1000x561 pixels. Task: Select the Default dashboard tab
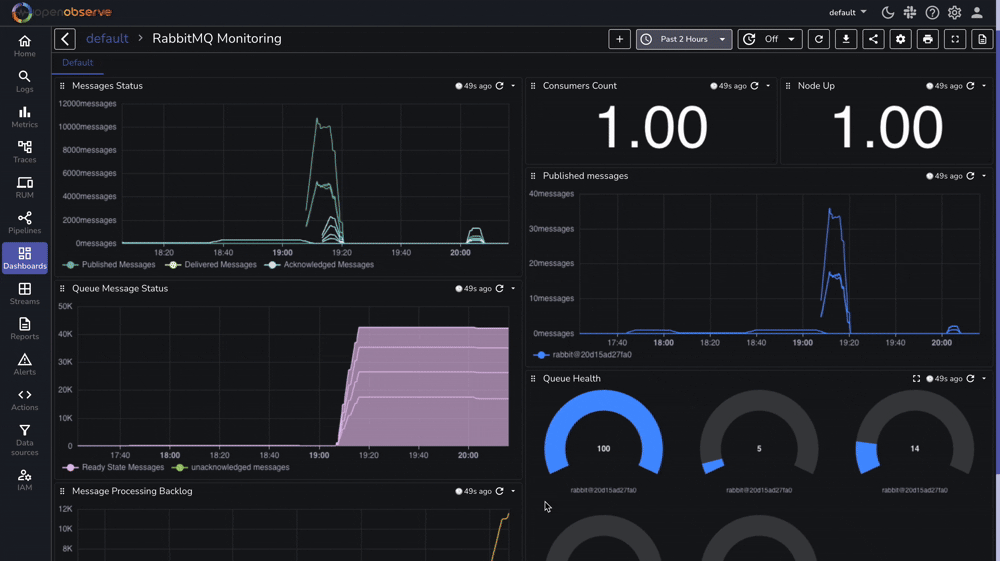(78, 63)
